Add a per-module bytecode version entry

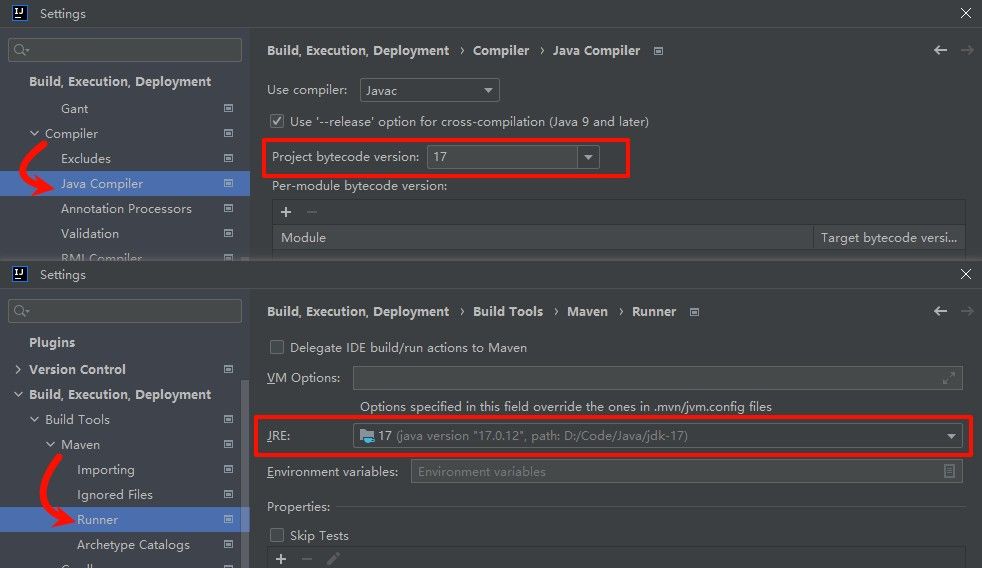286,212
